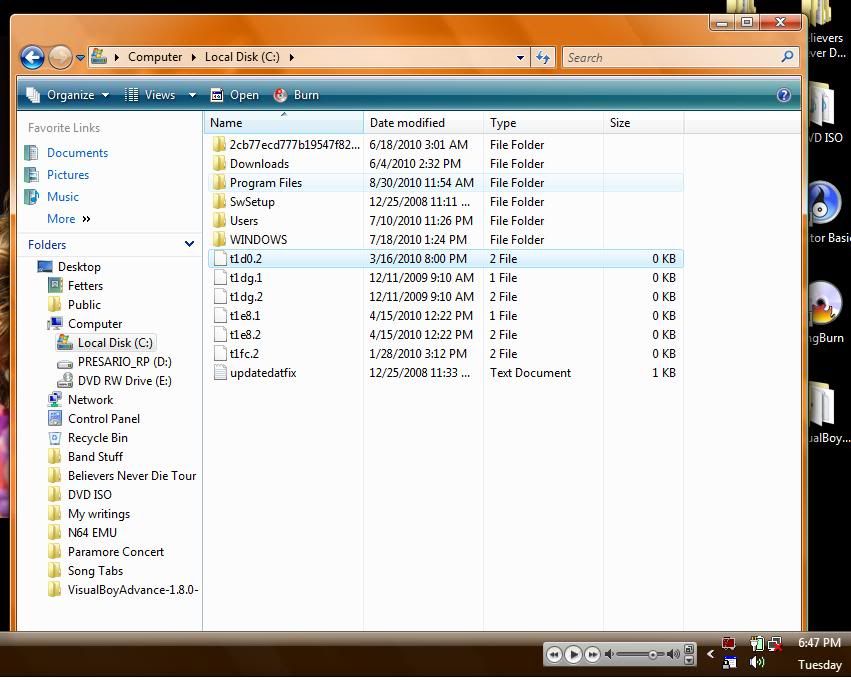The width and height of the screenshot is (851, 682).
Task: Click the refresh button beside the address bar
Action: coord(542,57)
